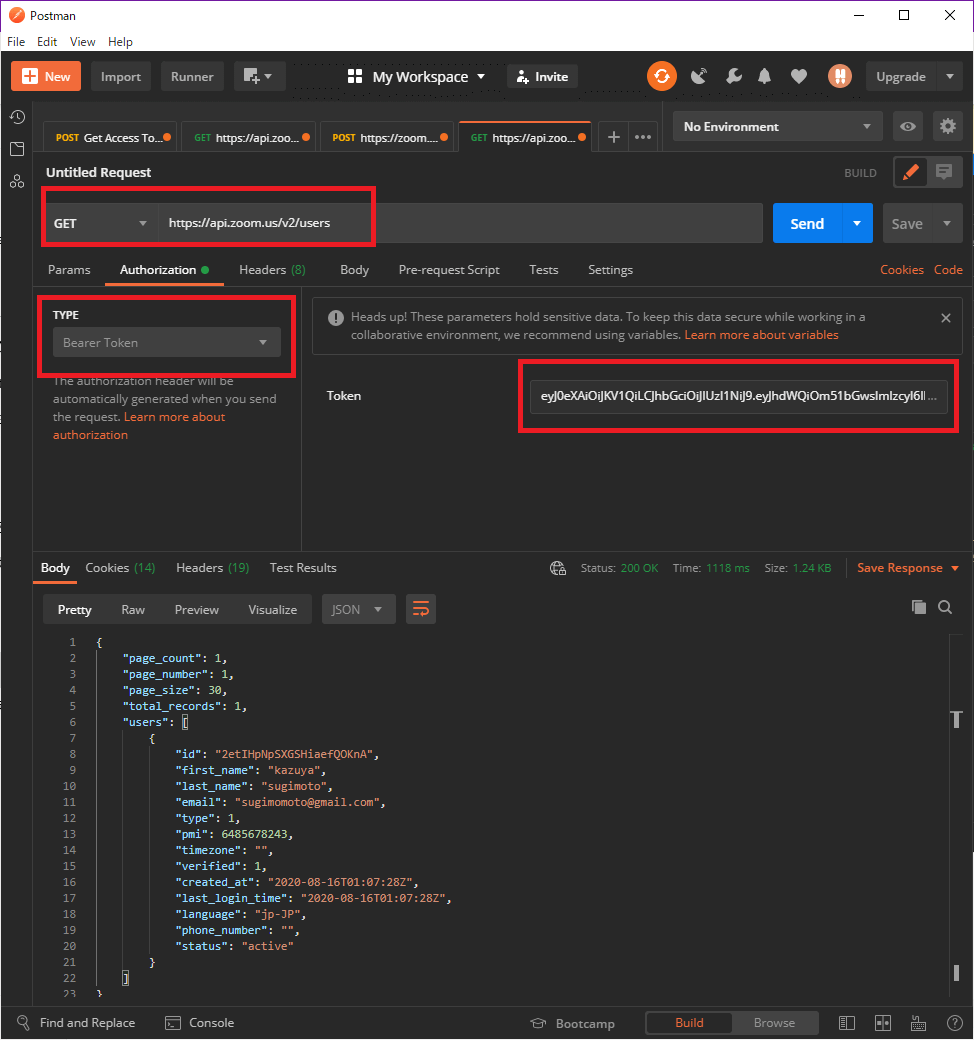Add a new request tab with plus icon
The height and width of the screenshot is (1040, 974).
[614, 137]
